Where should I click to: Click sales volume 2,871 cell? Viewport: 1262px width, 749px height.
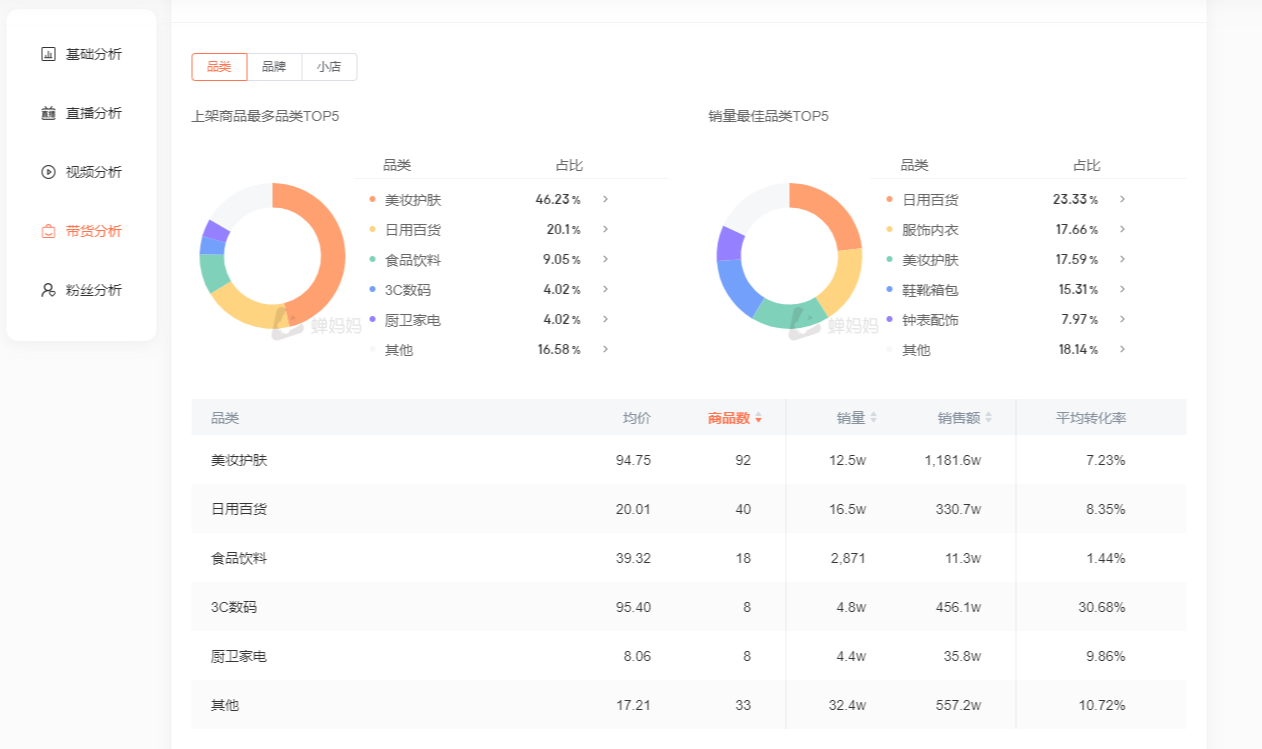(x=848, y=558)
